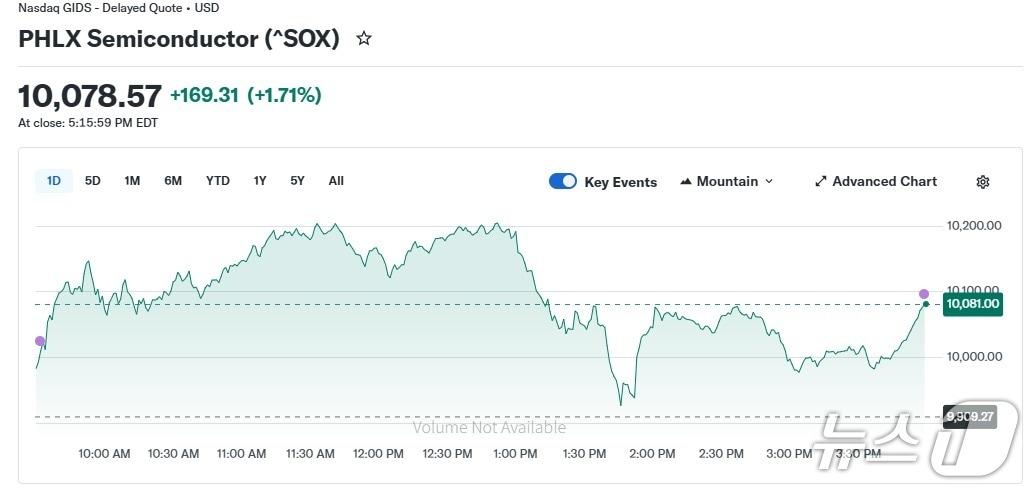
Task: Switch to the 5D time range
Action: (x=93, y=181)
